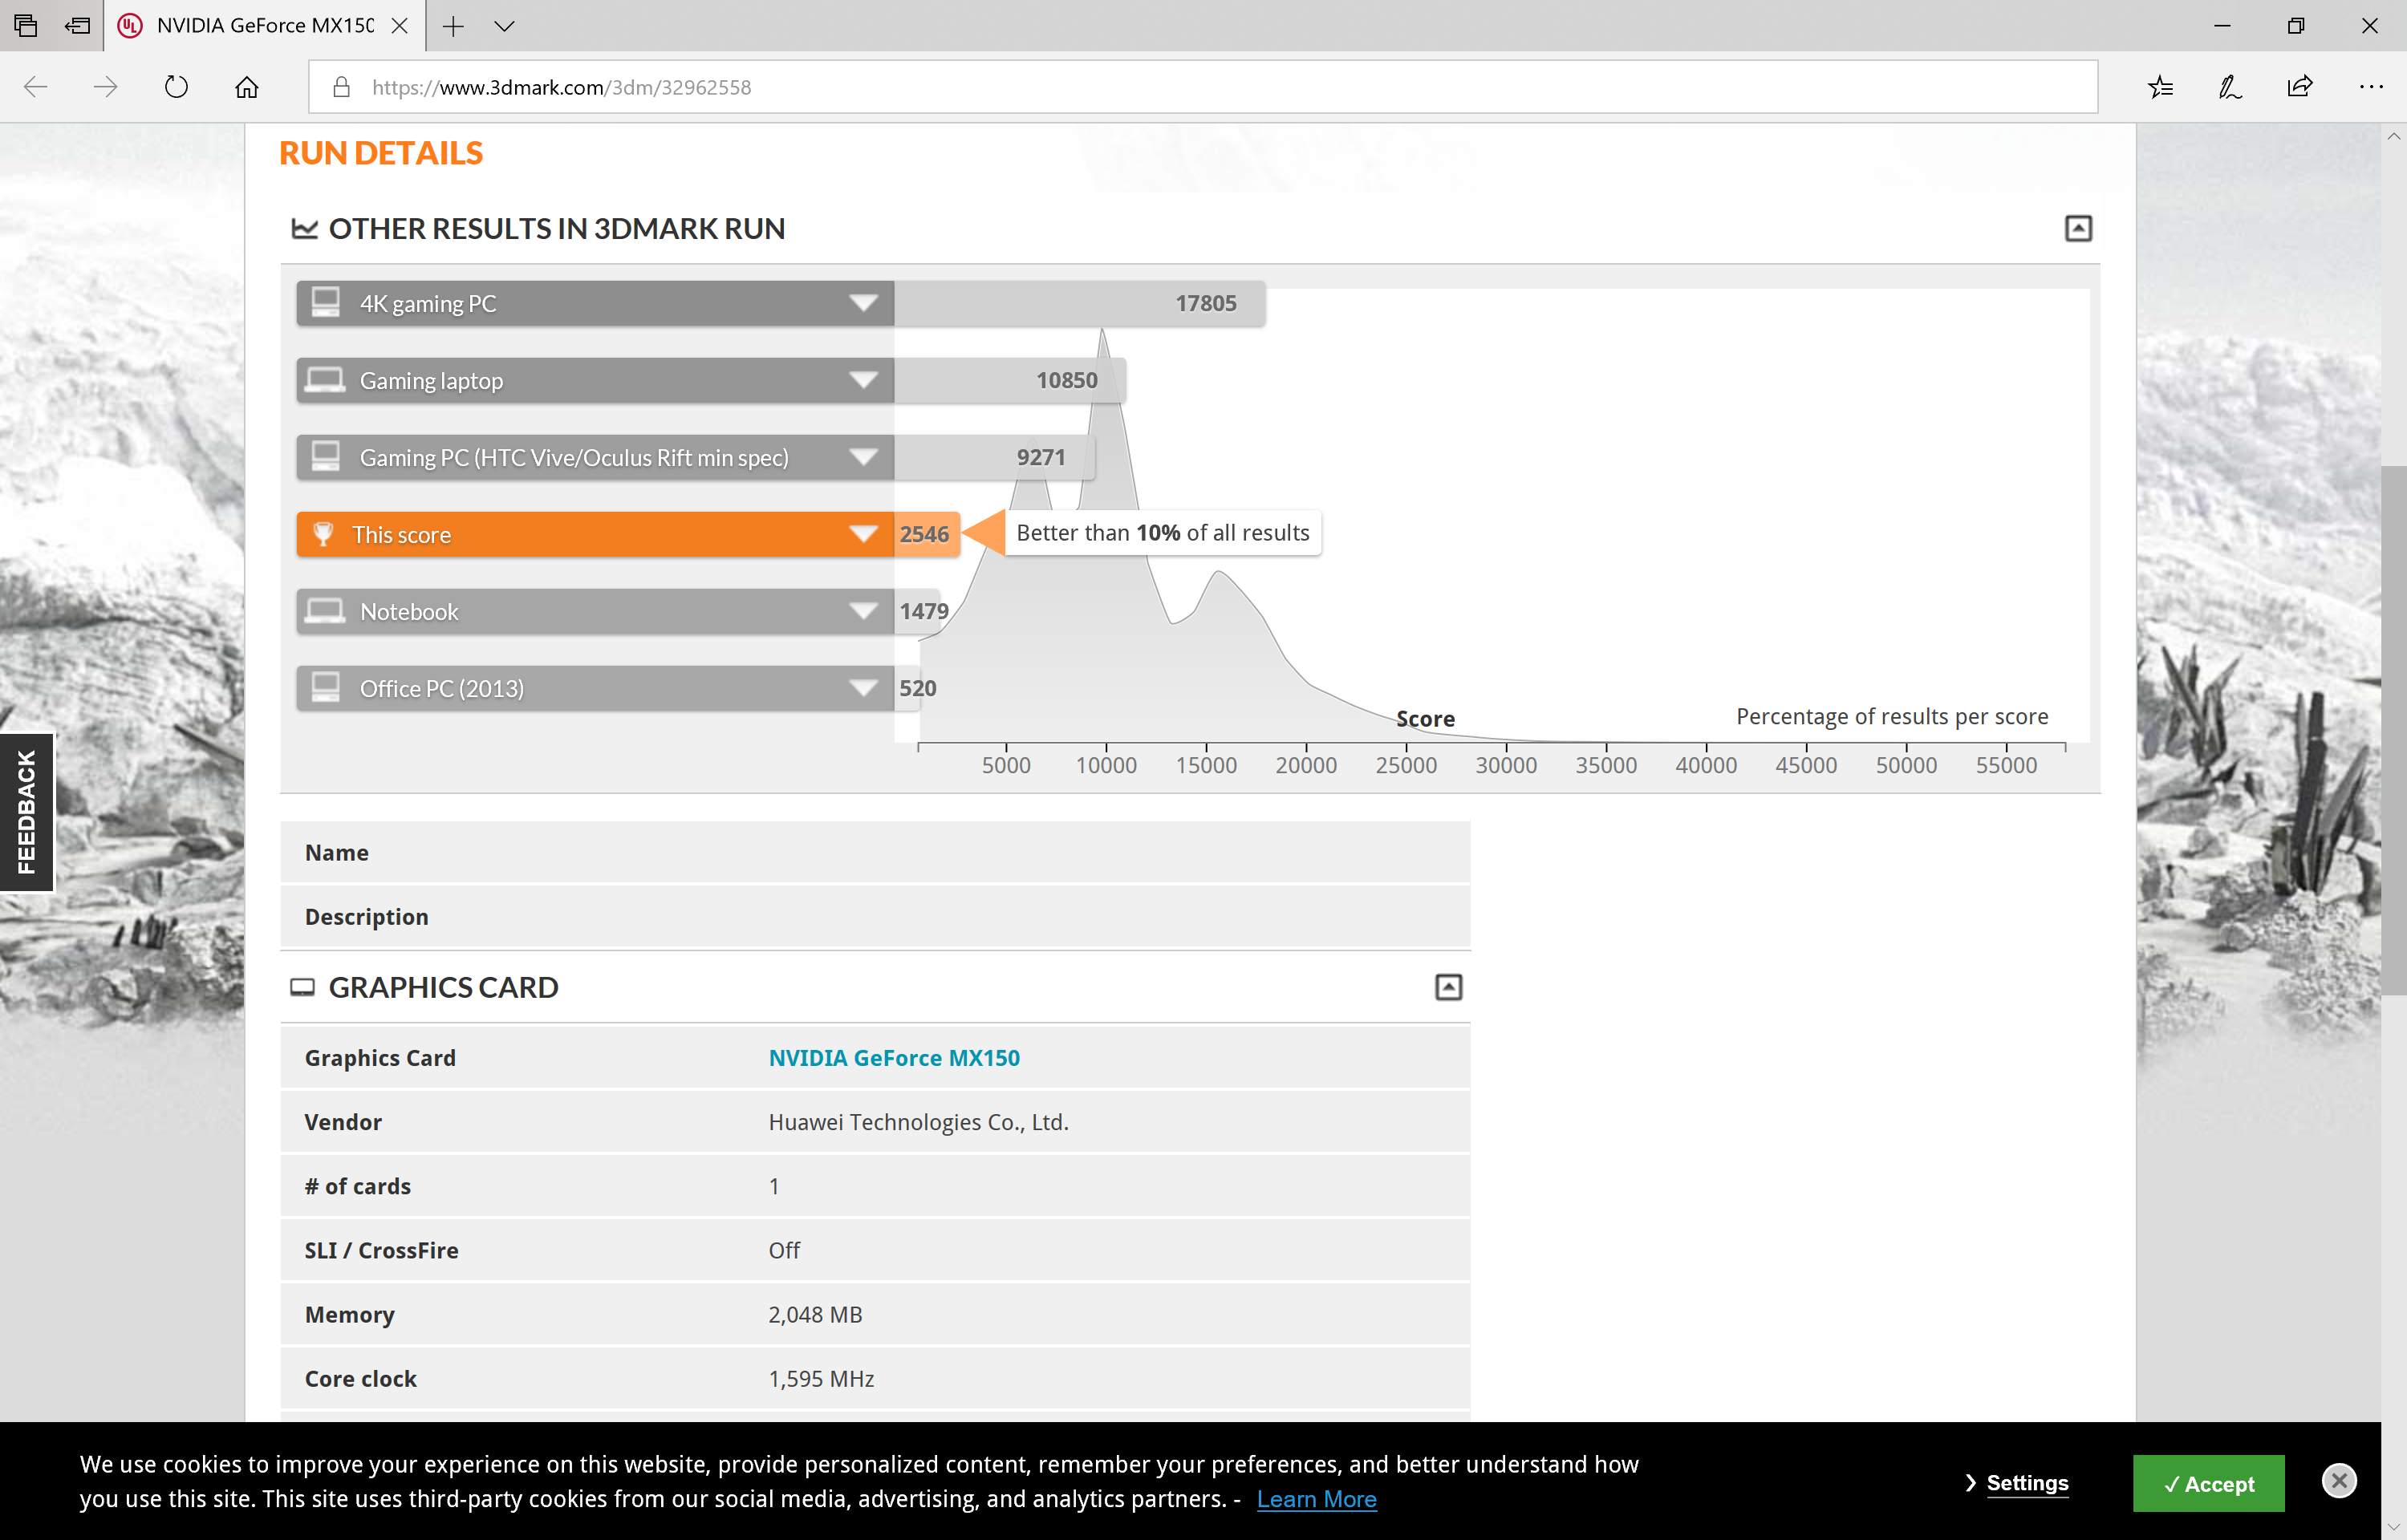Select the NVIDIA GeForce MX150 tab
This screenshot has width=2407, height=1540.
[x=264, y=26]
